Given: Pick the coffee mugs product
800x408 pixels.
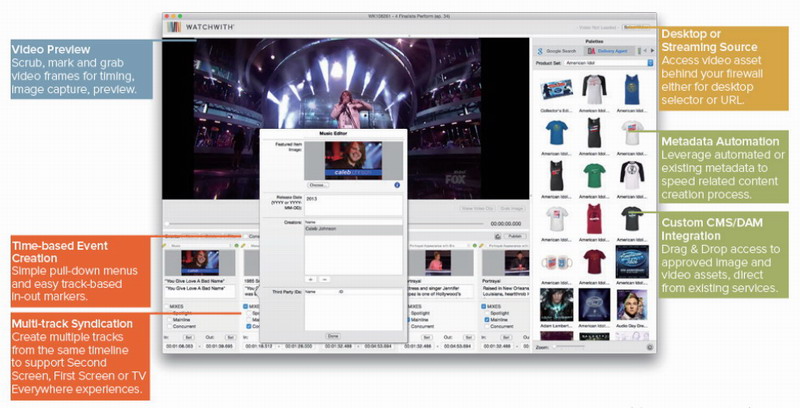Looking at the screenshot, I should tap(557, 262).
